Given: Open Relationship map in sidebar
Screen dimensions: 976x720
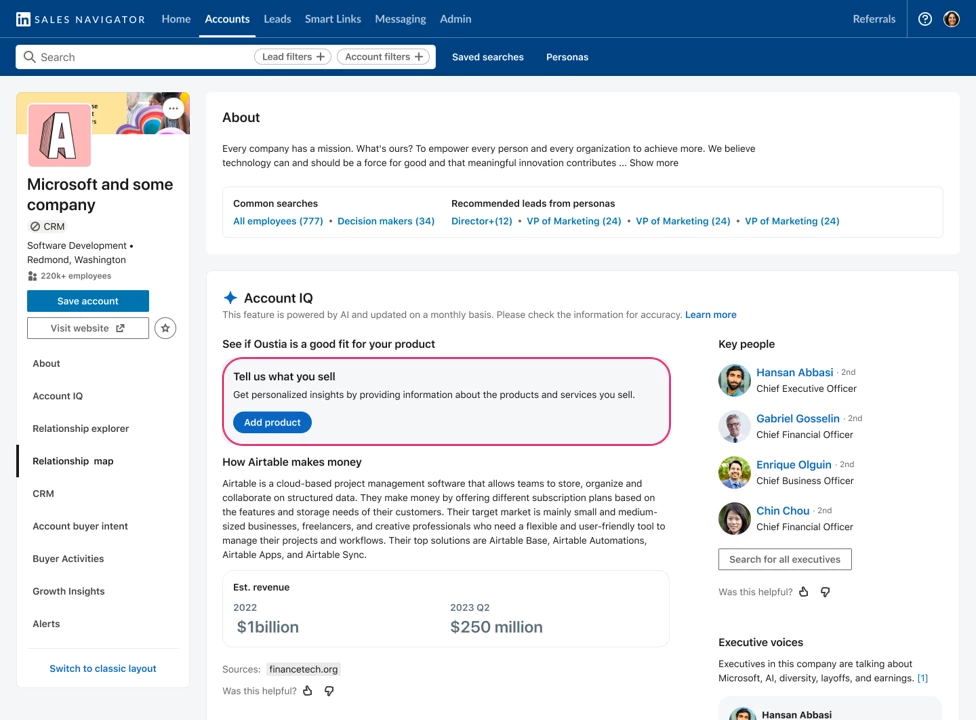Looking at the screenshot, I should (73, 461).
